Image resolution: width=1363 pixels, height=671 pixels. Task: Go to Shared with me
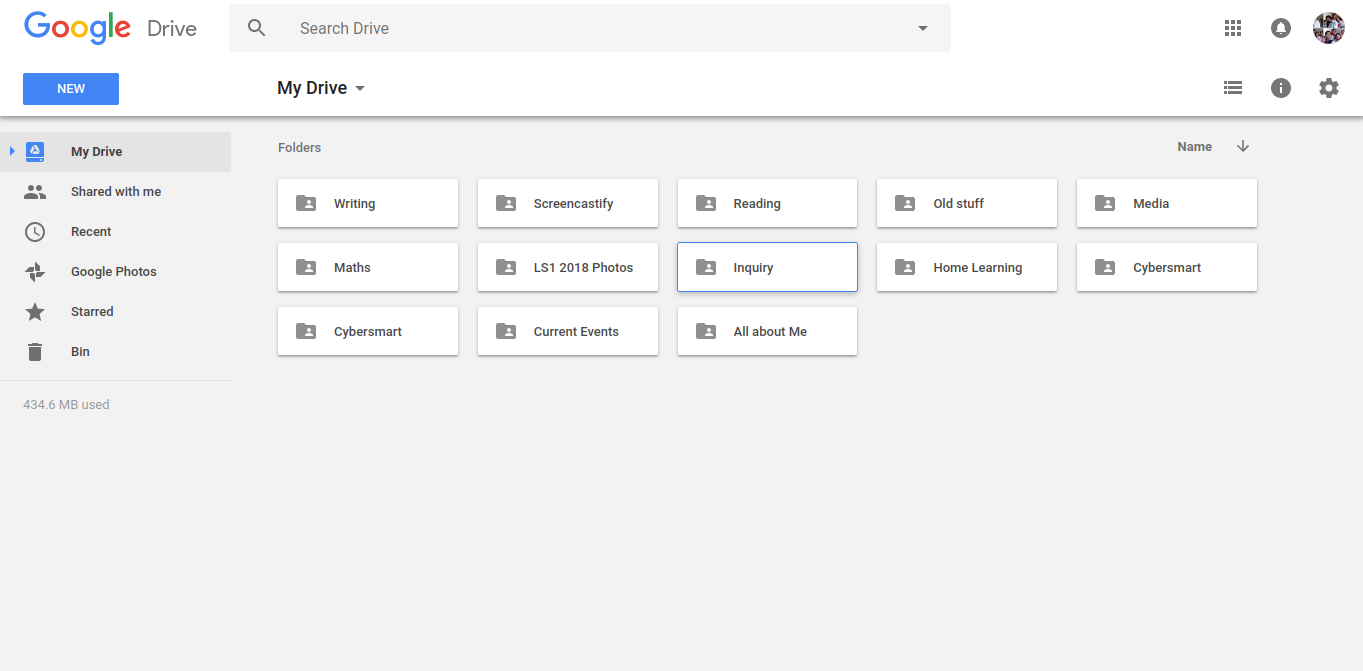[115, 191]
